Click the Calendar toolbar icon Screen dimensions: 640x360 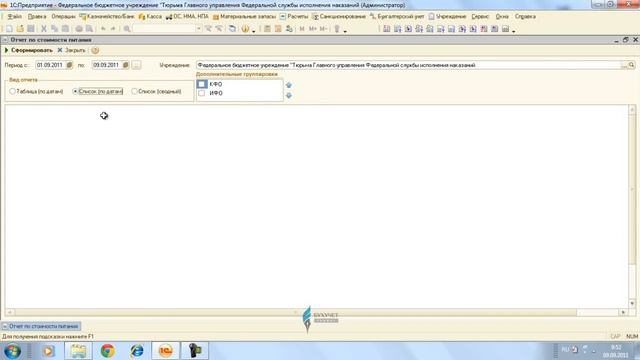(x=278, y=29)
